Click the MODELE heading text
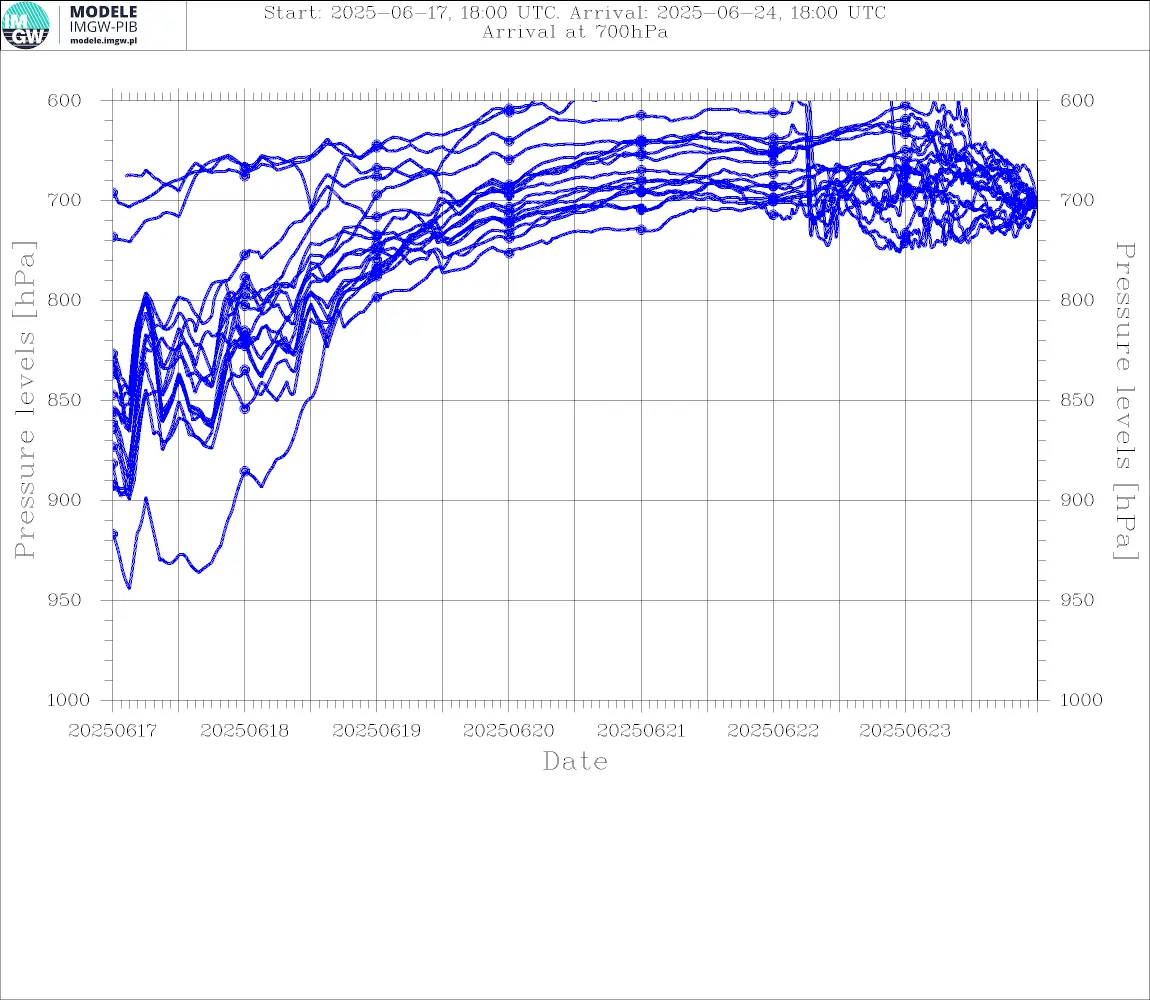Viewport: 1150px width, 1000px height. [x=103, y=12]
